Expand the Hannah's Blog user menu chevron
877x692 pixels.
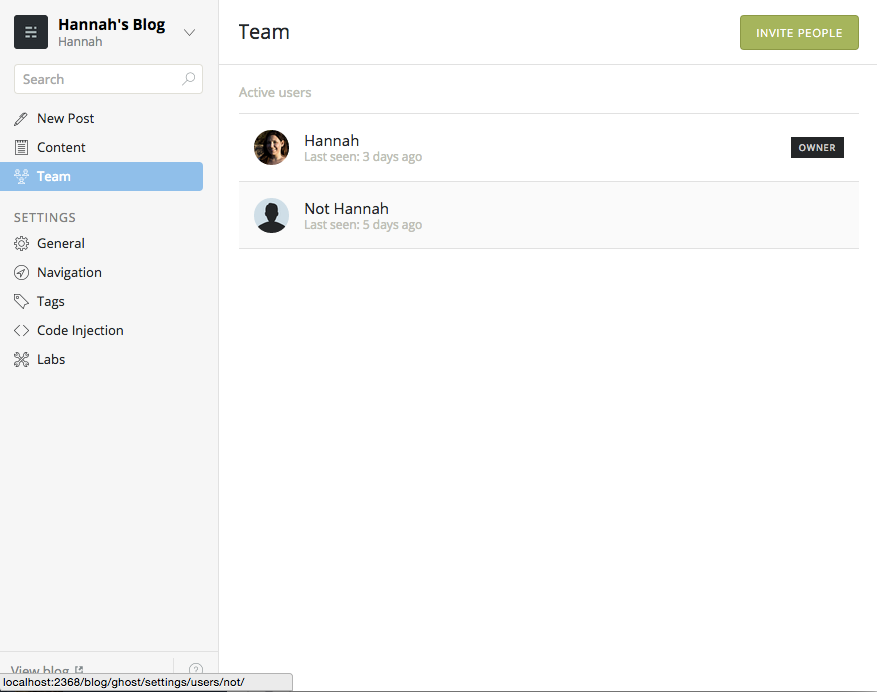click(x=190, y=32)
